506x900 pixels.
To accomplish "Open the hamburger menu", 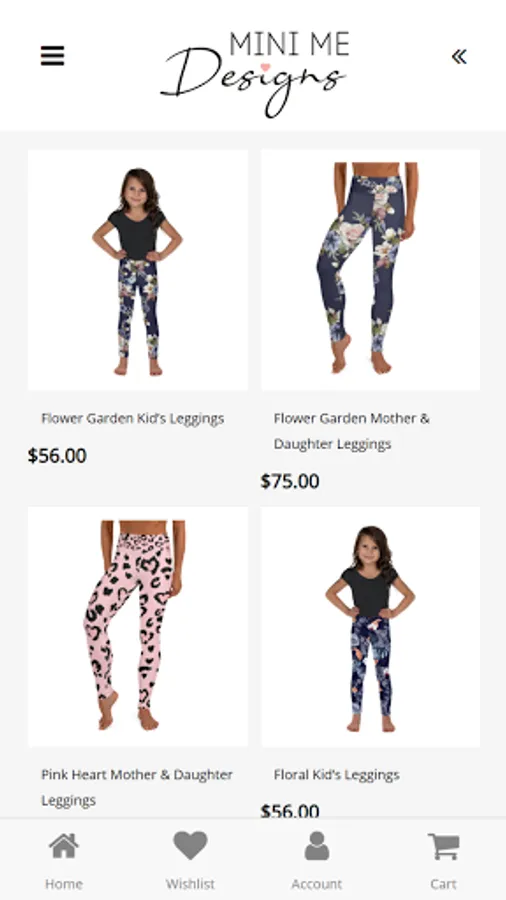I will point(52,56).
